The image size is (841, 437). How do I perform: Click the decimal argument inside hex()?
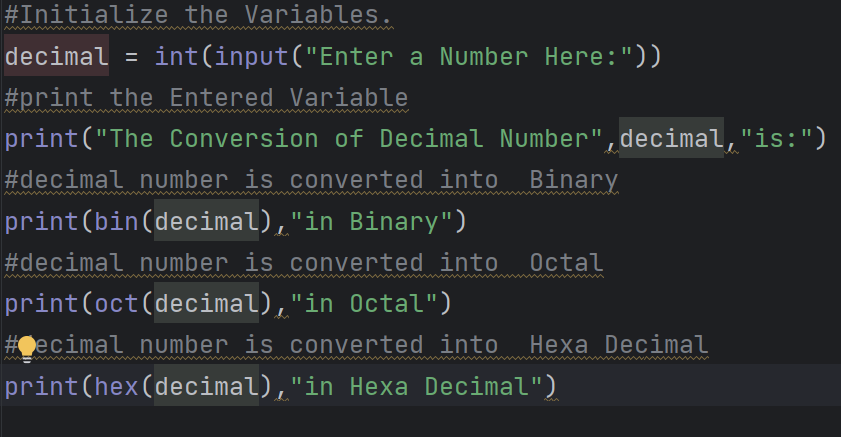click(x=206, y=386)
